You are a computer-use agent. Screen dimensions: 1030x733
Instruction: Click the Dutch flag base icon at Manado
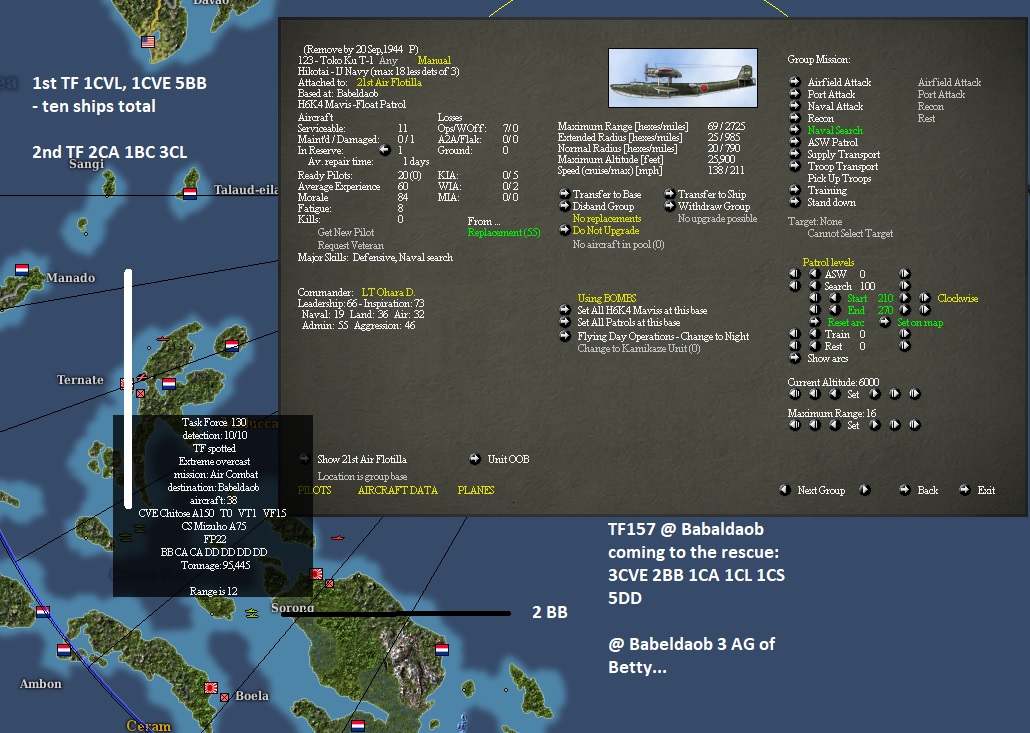[22, 270]
